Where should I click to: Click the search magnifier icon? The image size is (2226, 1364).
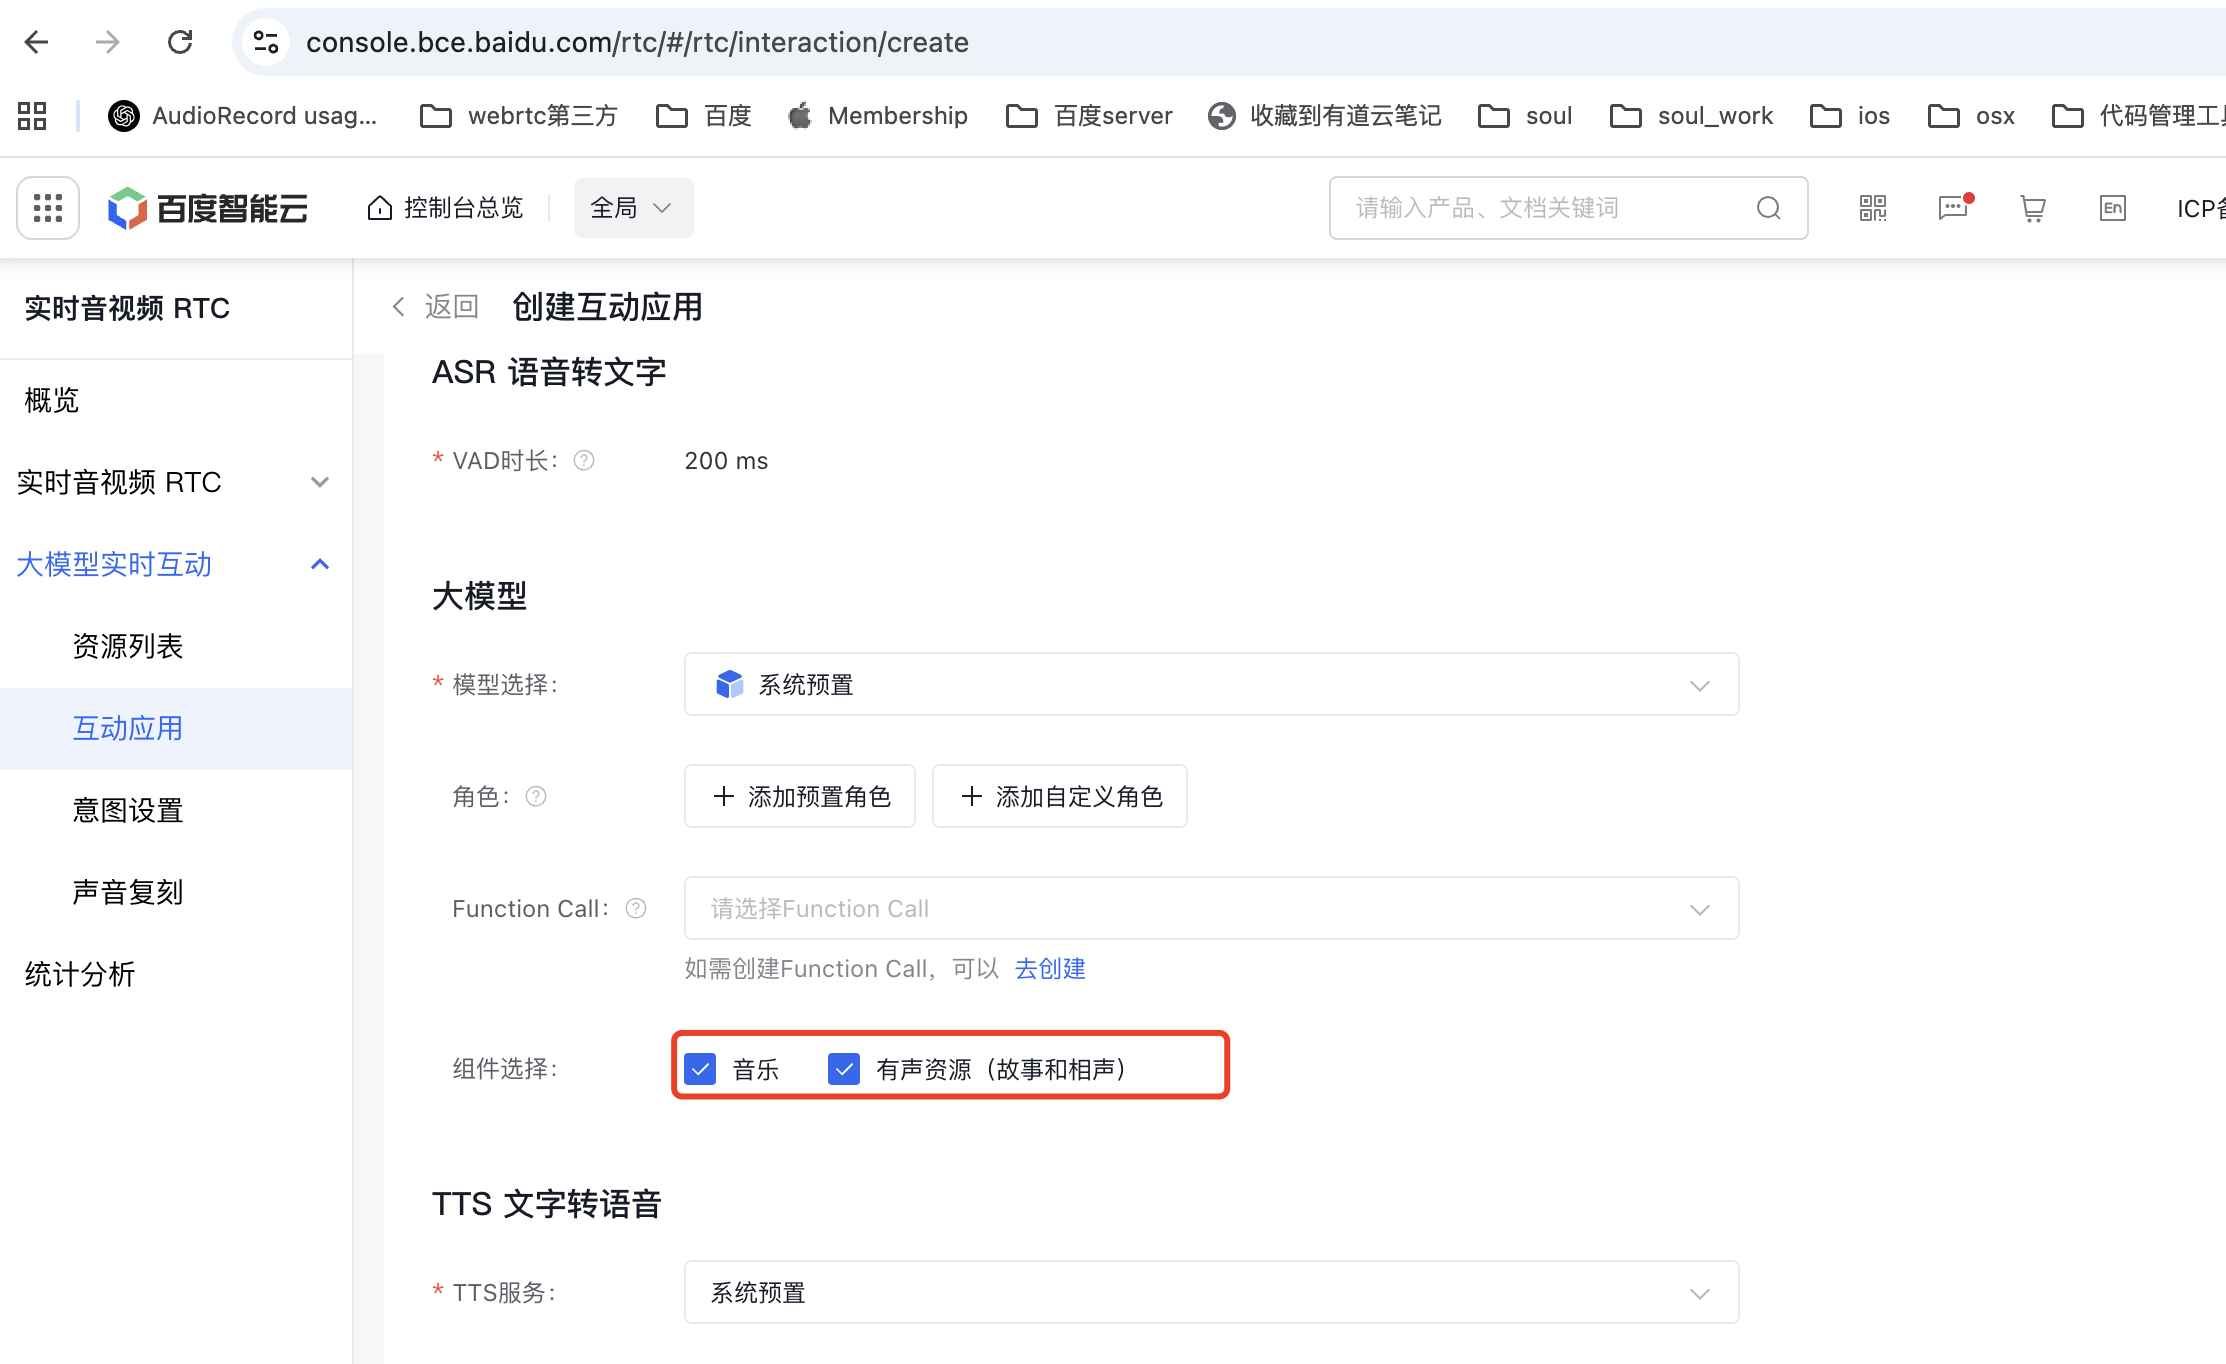pos(1768,208)
